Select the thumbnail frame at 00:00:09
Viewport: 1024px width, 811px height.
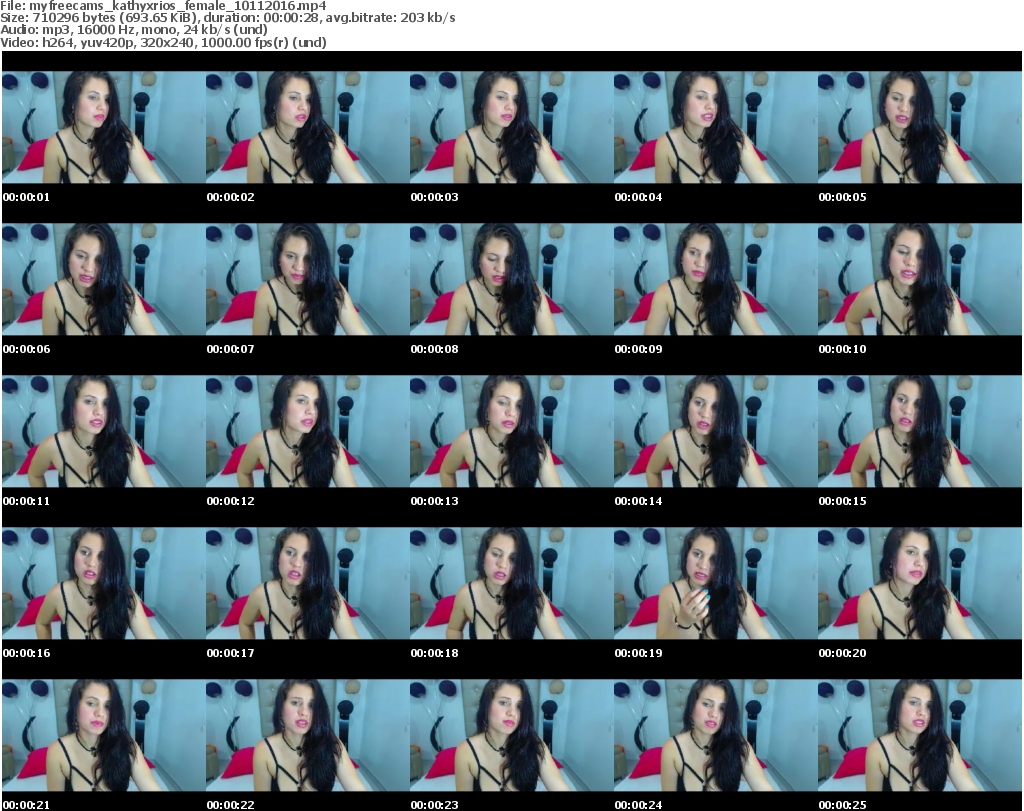pyautogui.click(x=716, y=279)
